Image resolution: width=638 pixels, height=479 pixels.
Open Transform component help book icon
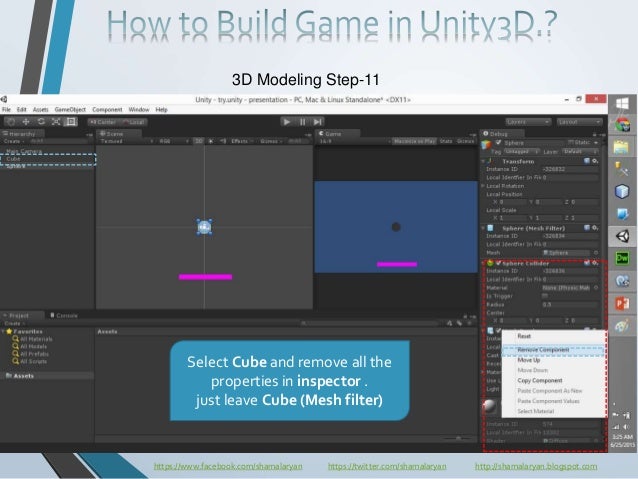587,161
